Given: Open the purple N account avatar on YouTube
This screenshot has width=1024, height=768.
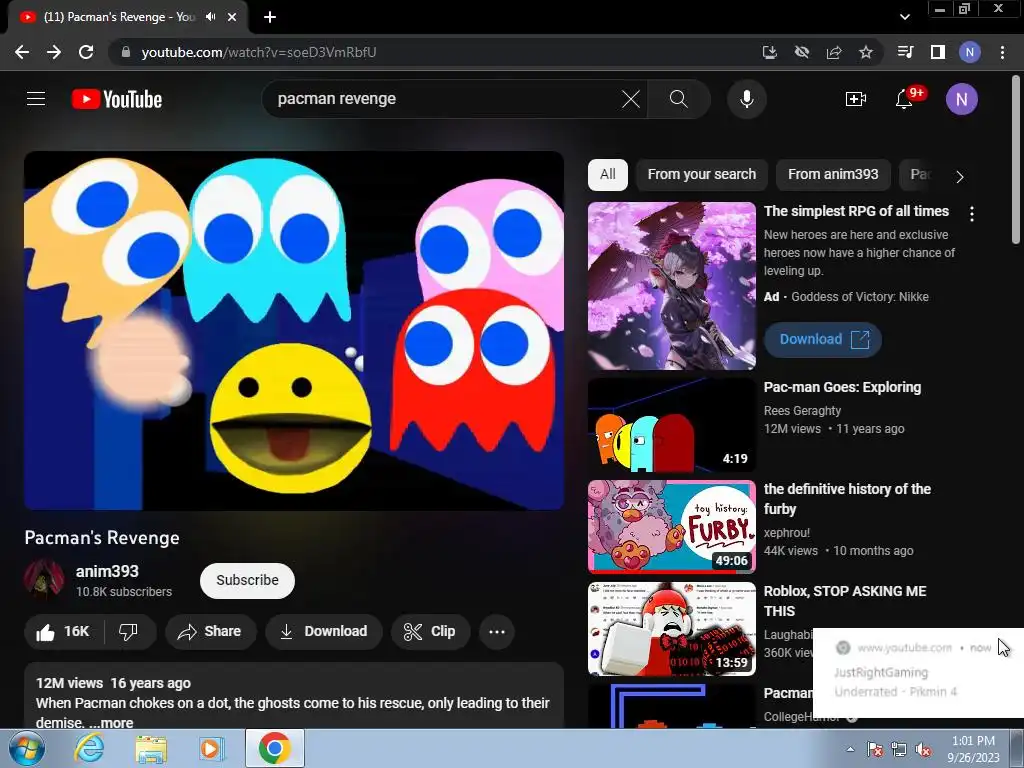Looking at the screenshot, I should [961, 99].
